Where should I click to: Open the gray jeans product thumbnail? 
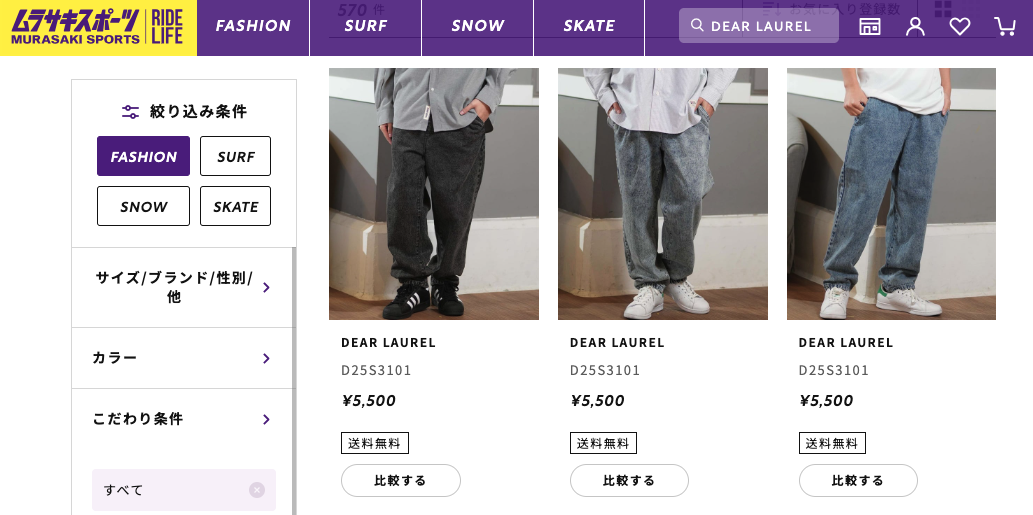(662, 194)
